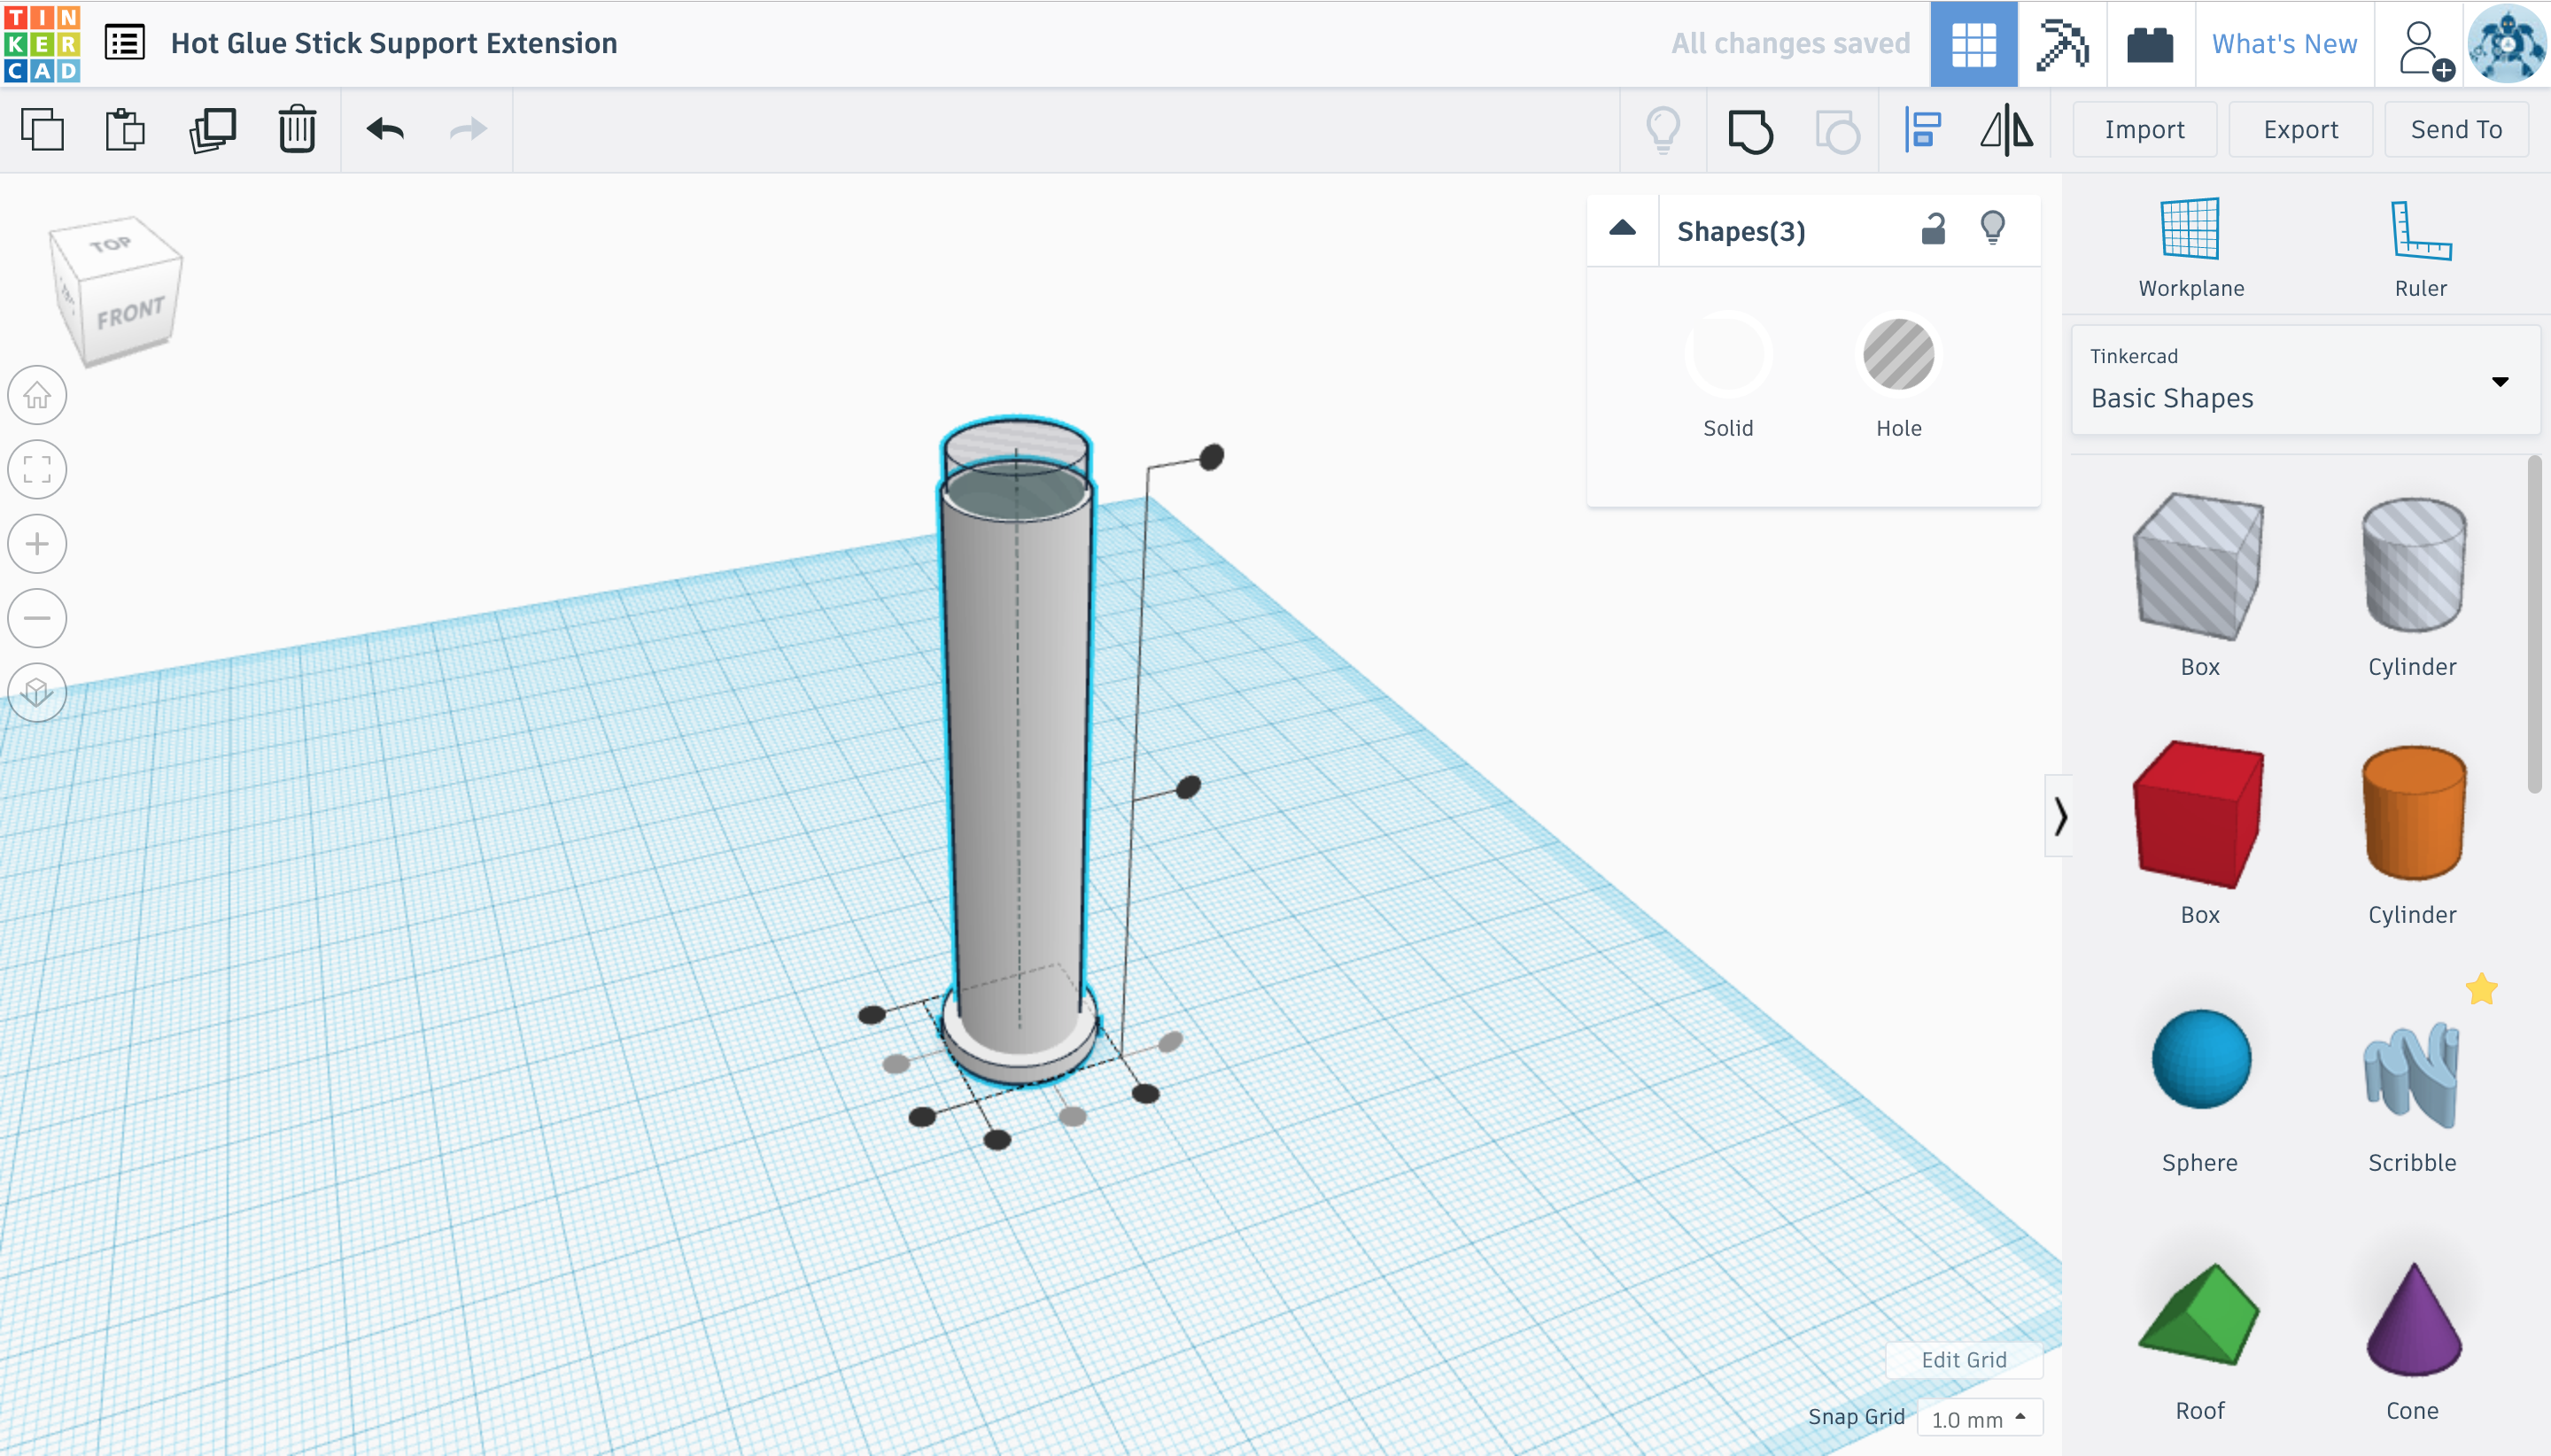Click the Undo arrow
Viewport: 2551px width, 1456px height.
click(385, 130)
